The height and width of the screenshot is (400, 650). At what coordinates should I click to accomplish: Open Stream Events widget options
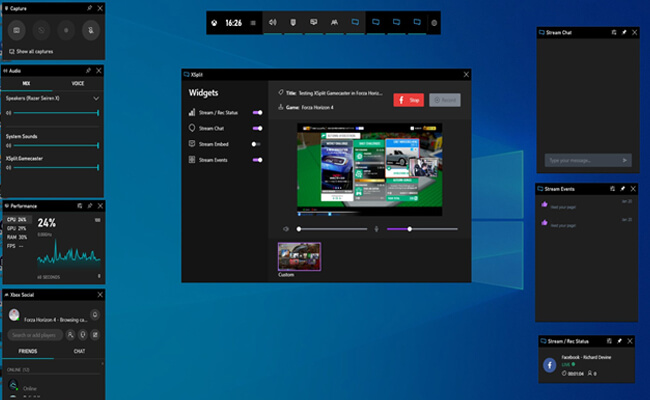tap(612, 189)
